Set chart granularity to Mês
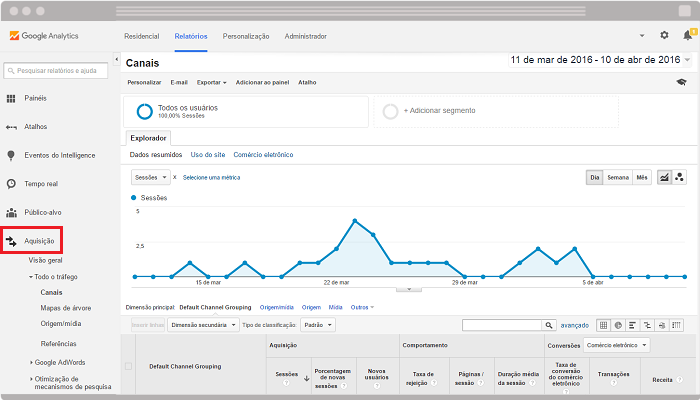700x400 pixels. pyautogui.click(x=642, y=177)
